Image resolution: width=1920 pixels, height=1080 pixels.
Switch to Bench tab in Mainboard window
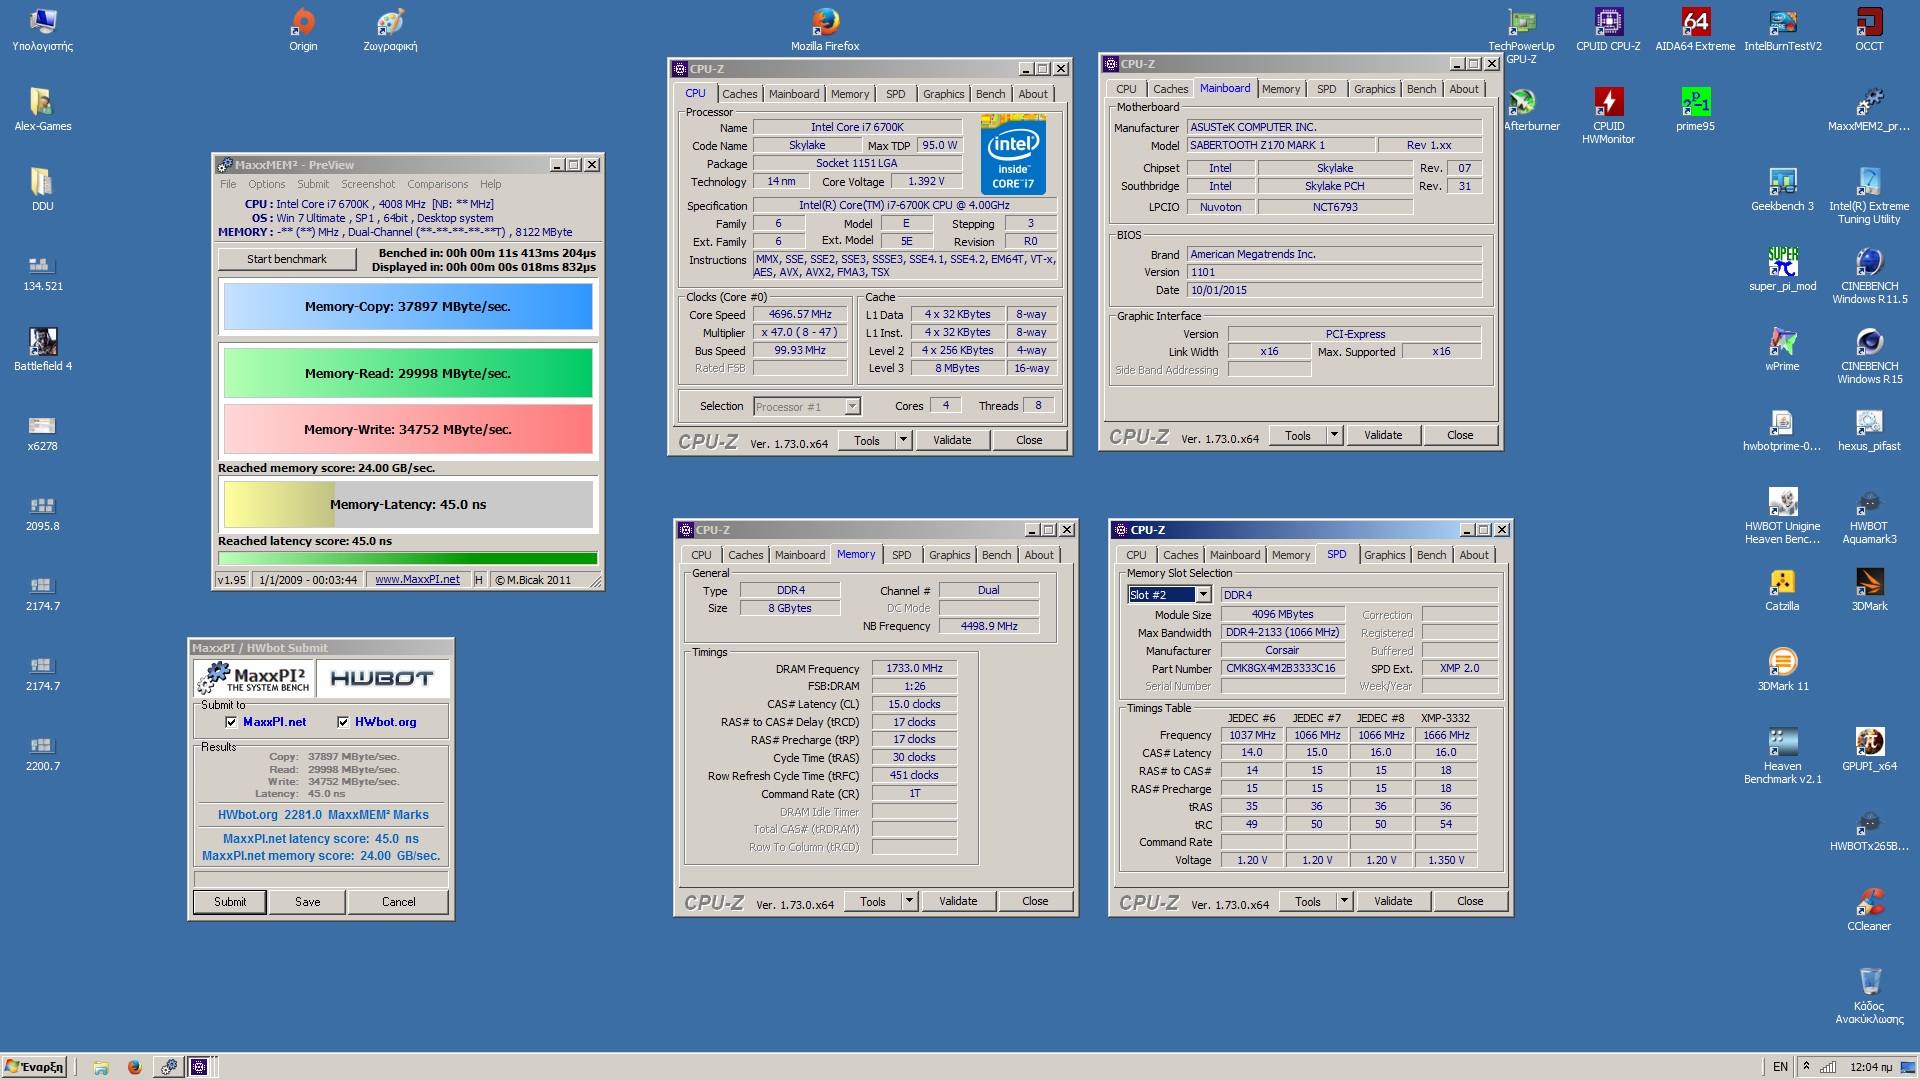1421,89
